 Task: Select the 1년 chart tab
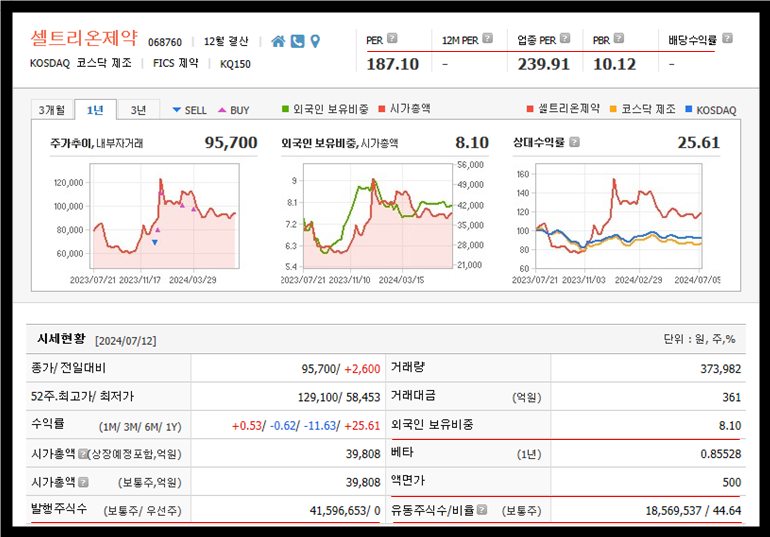pyautogui.click(x=95, y=109)
